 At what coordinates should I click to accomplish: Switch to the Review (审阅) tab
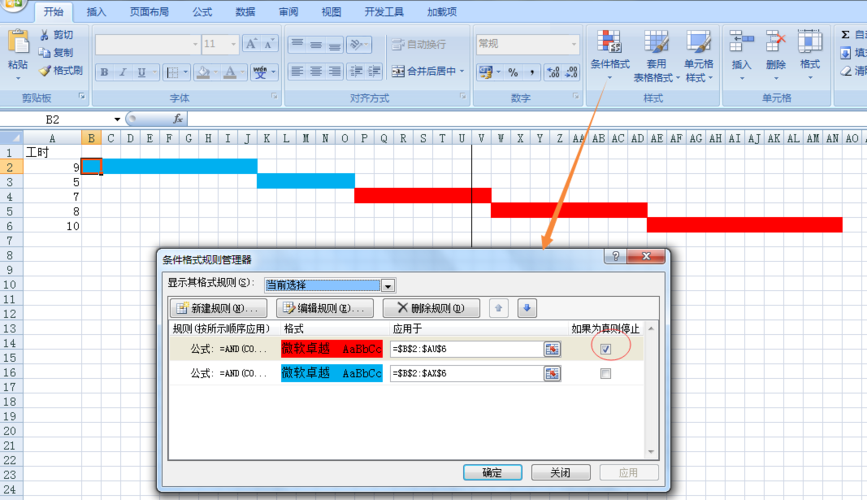click(288, 12)
